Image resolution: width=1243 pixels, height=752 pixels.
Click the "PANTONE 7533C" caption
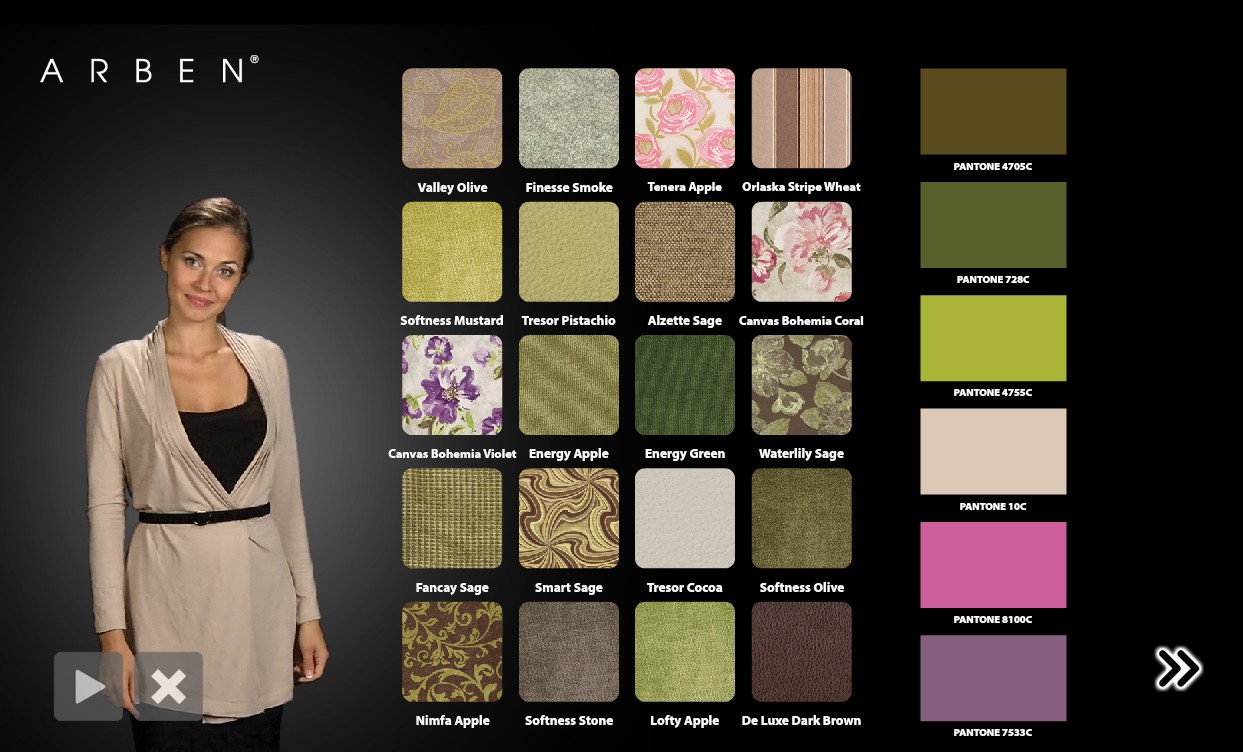tap(993, 733)
